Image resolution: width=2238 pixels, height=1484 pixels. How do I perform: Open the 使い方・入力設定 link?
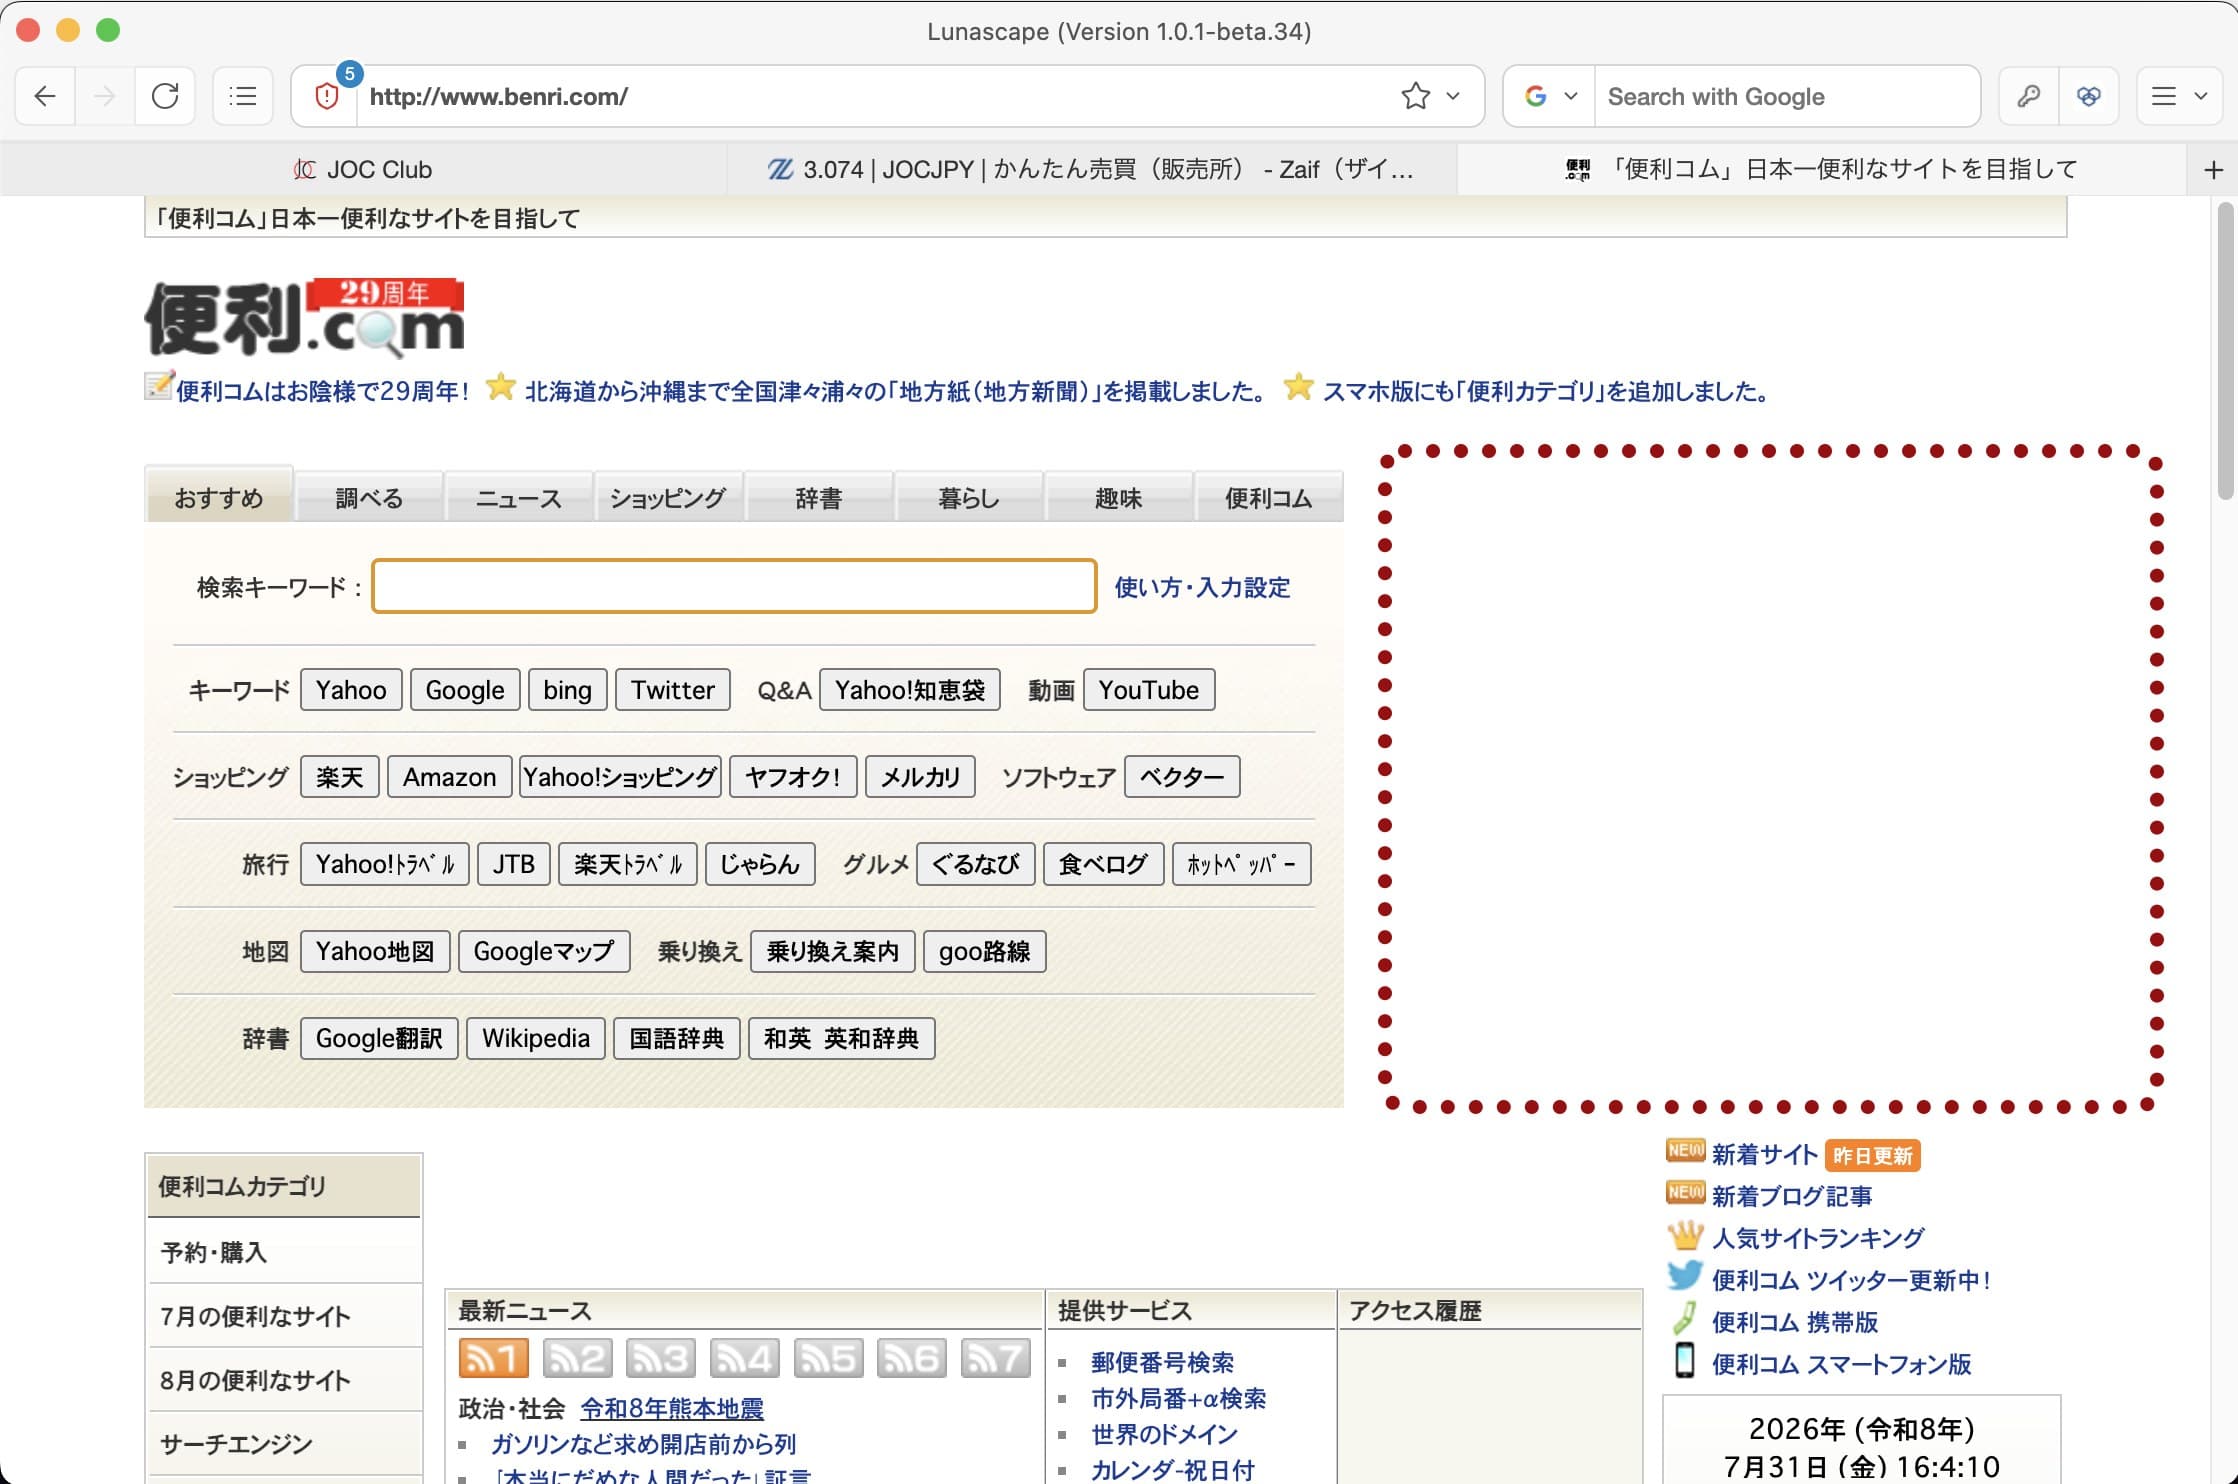(1202, 587)
